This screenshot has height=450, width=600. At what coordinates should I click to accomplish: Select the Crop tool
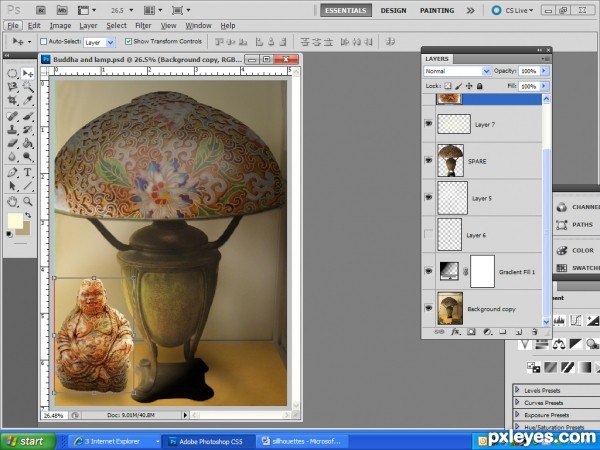[x=12, y=100]
